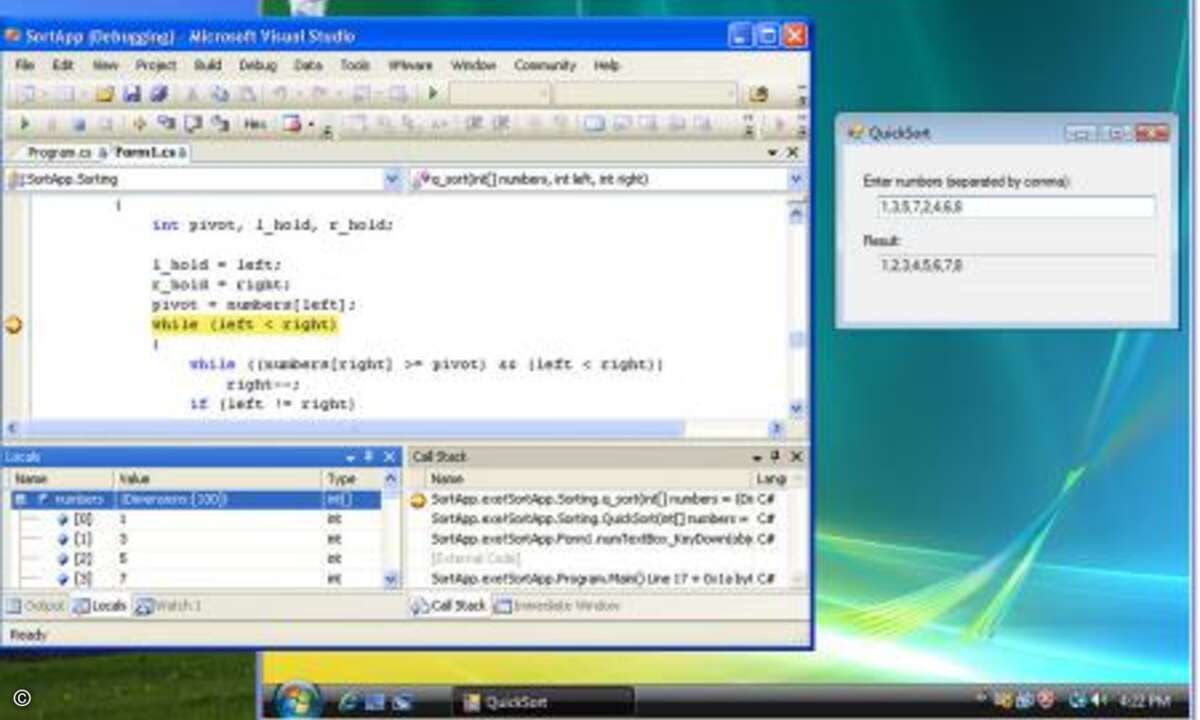Click the Value column header in Locals

(x=218, y=479)
